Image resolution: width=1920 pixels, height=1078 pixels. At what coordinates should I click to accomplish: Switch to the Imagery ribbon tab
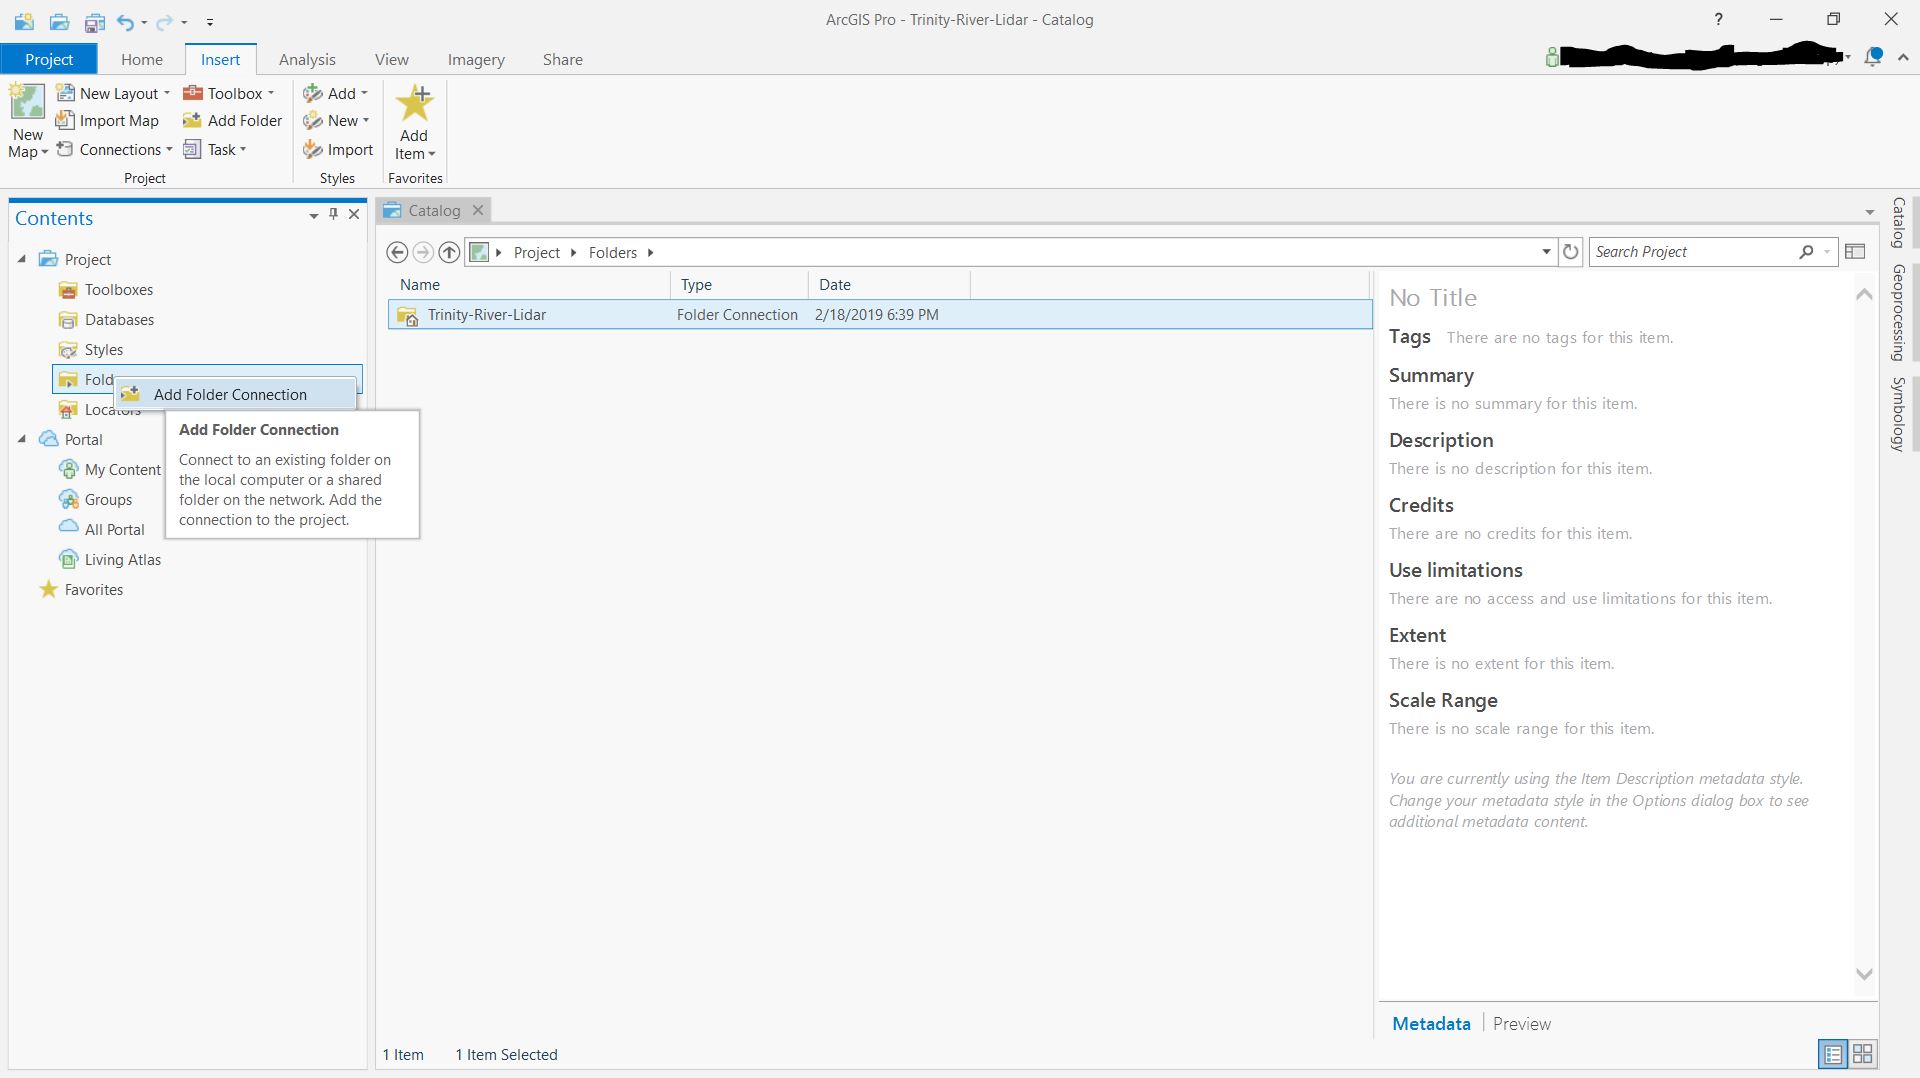(x=476, y=59)
